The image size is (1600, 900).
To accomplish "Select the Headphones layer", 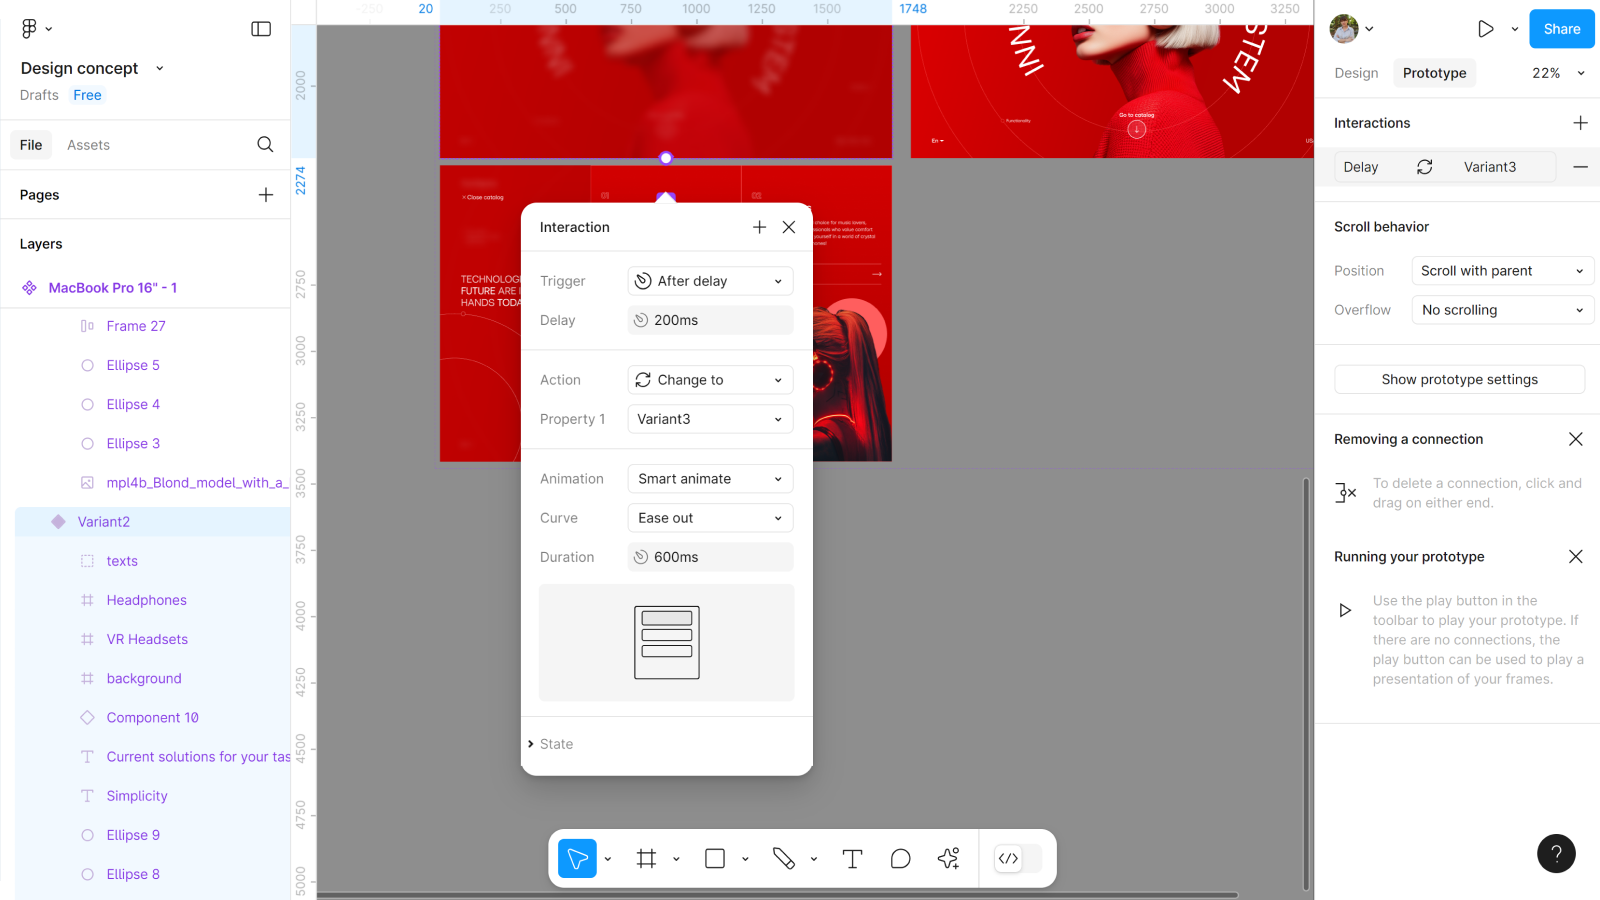I will [146, 600].
